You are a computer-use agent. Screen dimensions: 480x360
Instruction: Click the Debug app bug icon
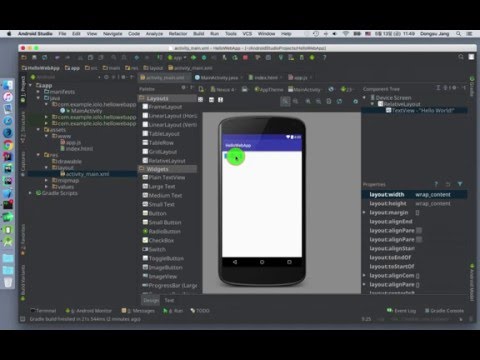(x=204, y=58)
